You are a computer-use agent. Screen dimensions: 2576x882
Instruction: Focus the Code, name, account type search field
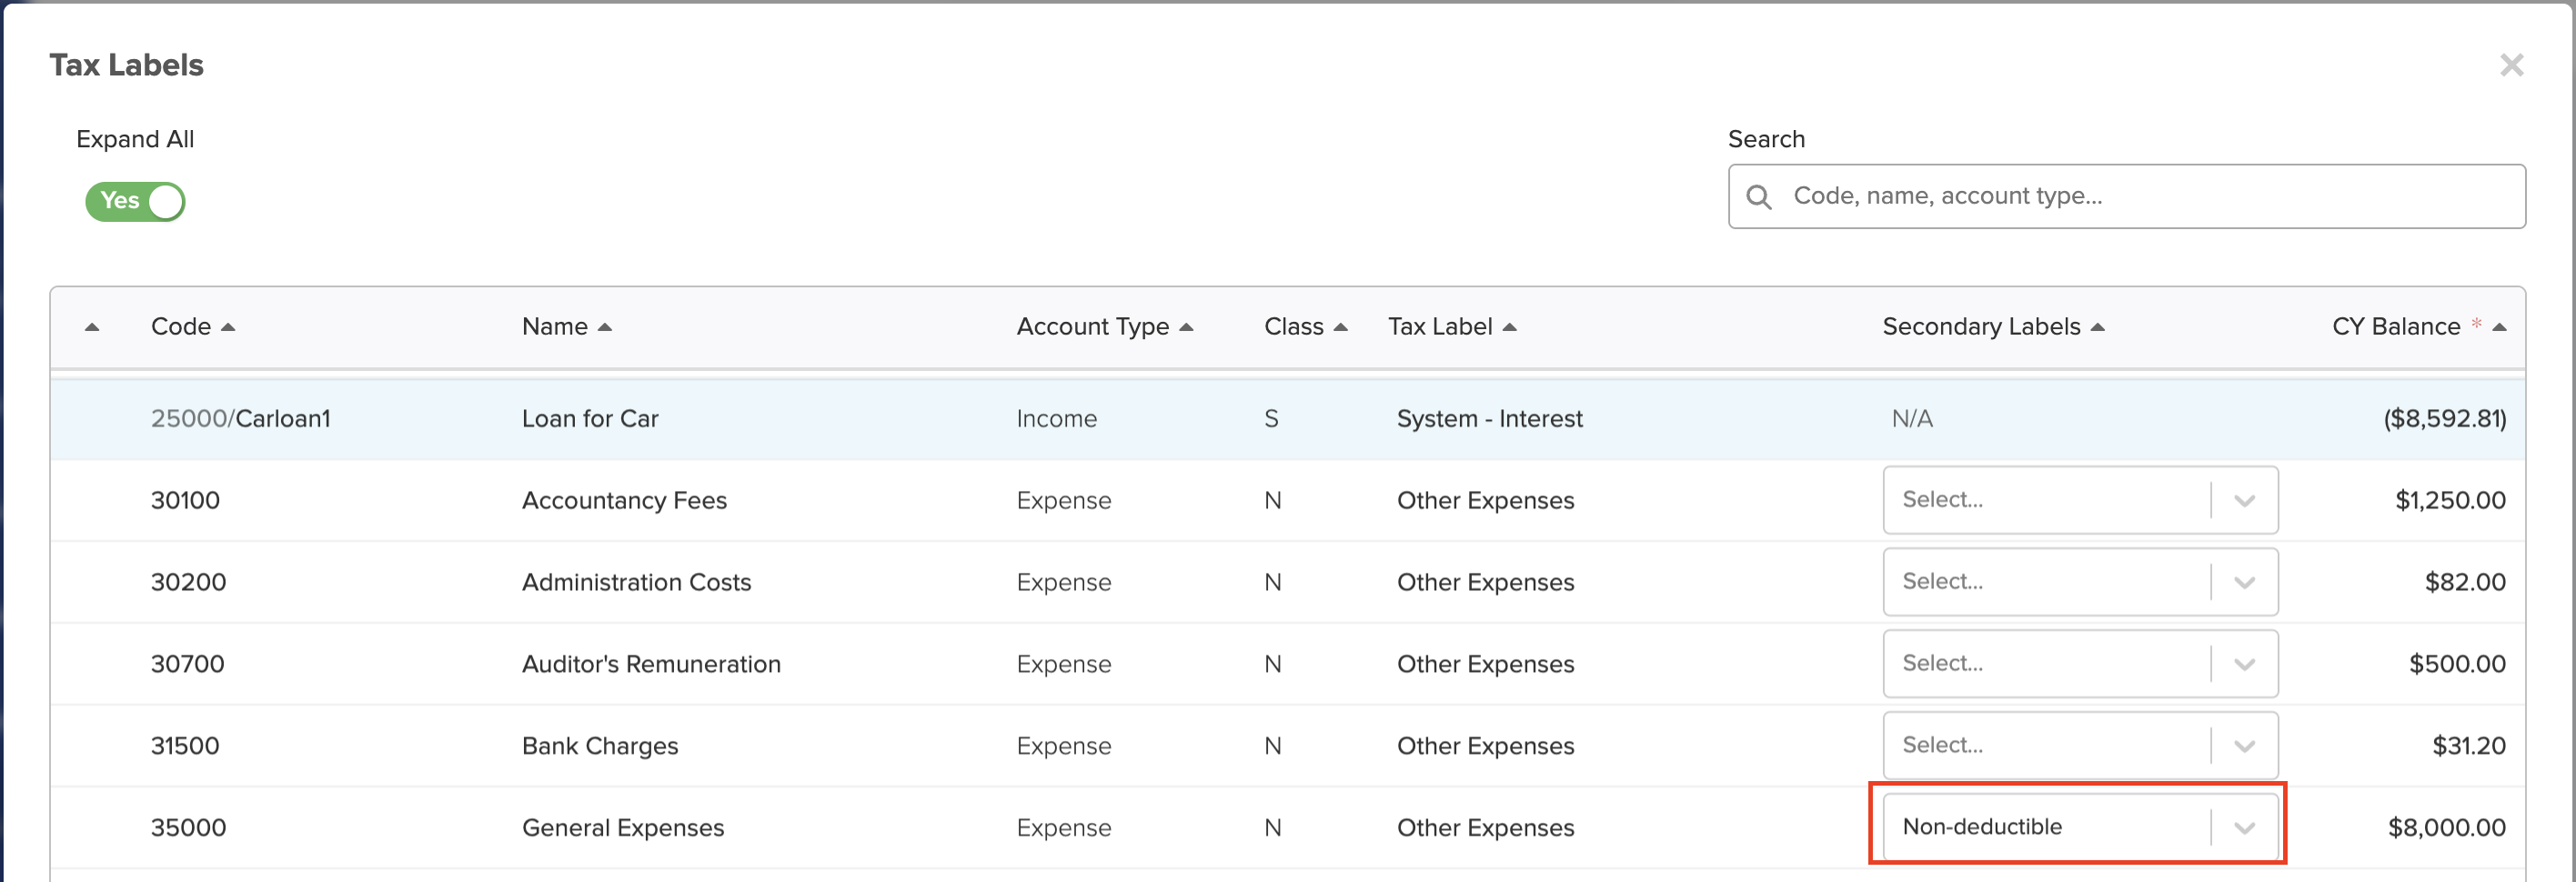click(2126, 196)
